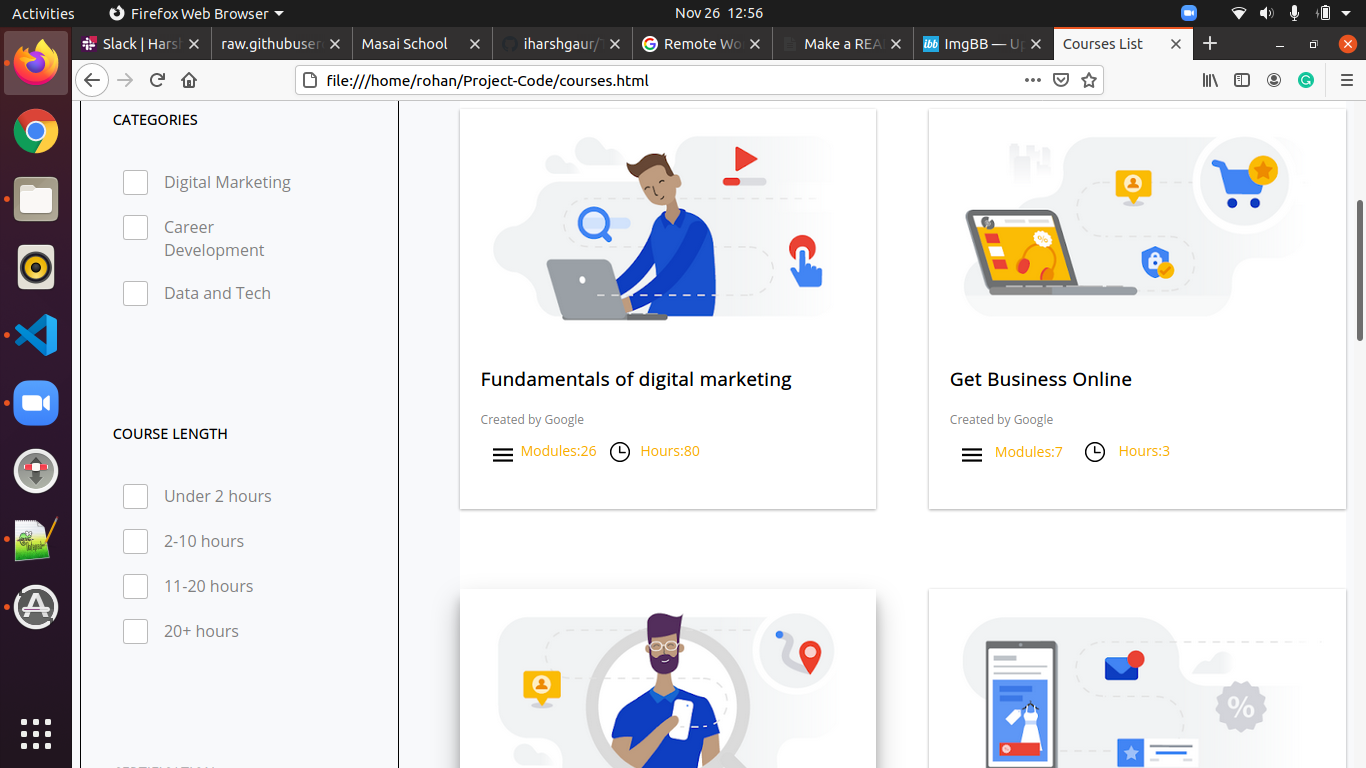Click the page vertical scrollbar thumb
1366x768 pixels.
tap(1360, 270)
